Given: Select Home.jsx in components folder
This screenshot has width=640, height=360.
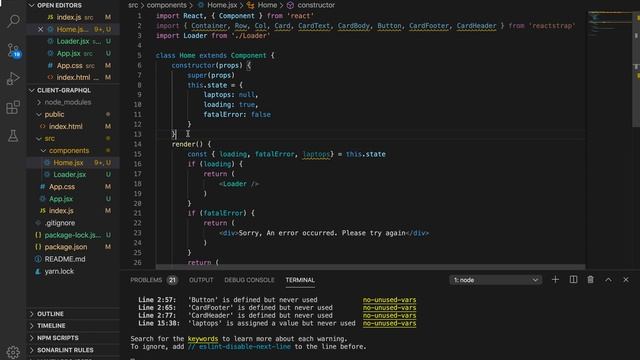Looking at the screenshot, I should (x=73, y=162).
